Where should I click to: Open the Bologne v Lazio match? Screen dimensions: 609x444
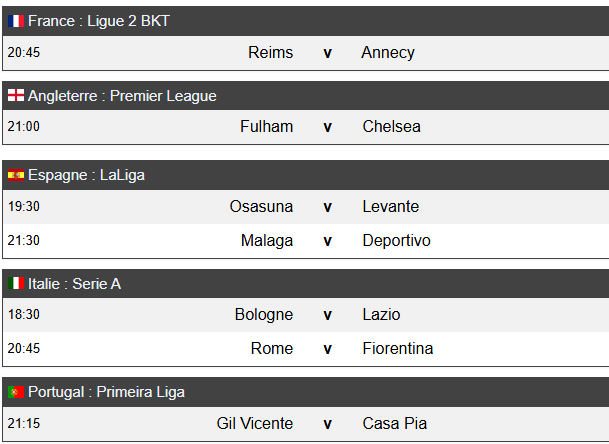click(306, 315)
